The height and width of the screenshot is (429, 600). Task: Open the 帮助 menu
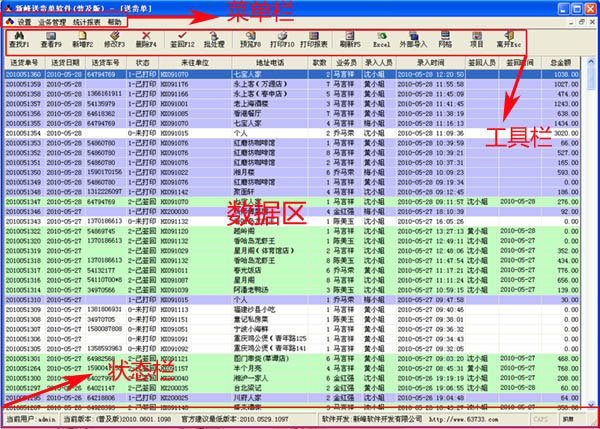[114, 22]
